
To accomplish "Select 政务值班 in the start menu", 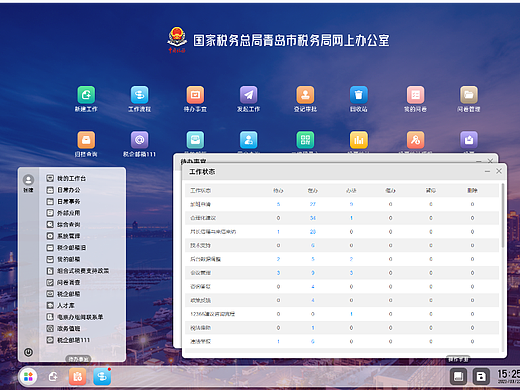I will coord(63,328).
